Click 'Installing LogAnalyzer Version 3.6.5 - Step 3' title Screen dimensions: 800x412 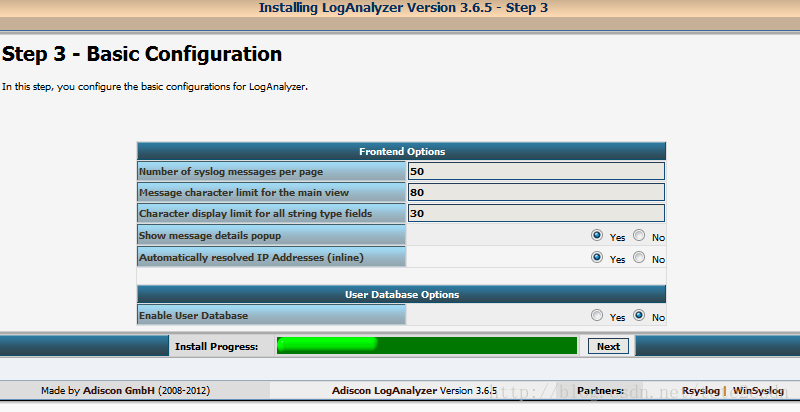click(403, 8)
